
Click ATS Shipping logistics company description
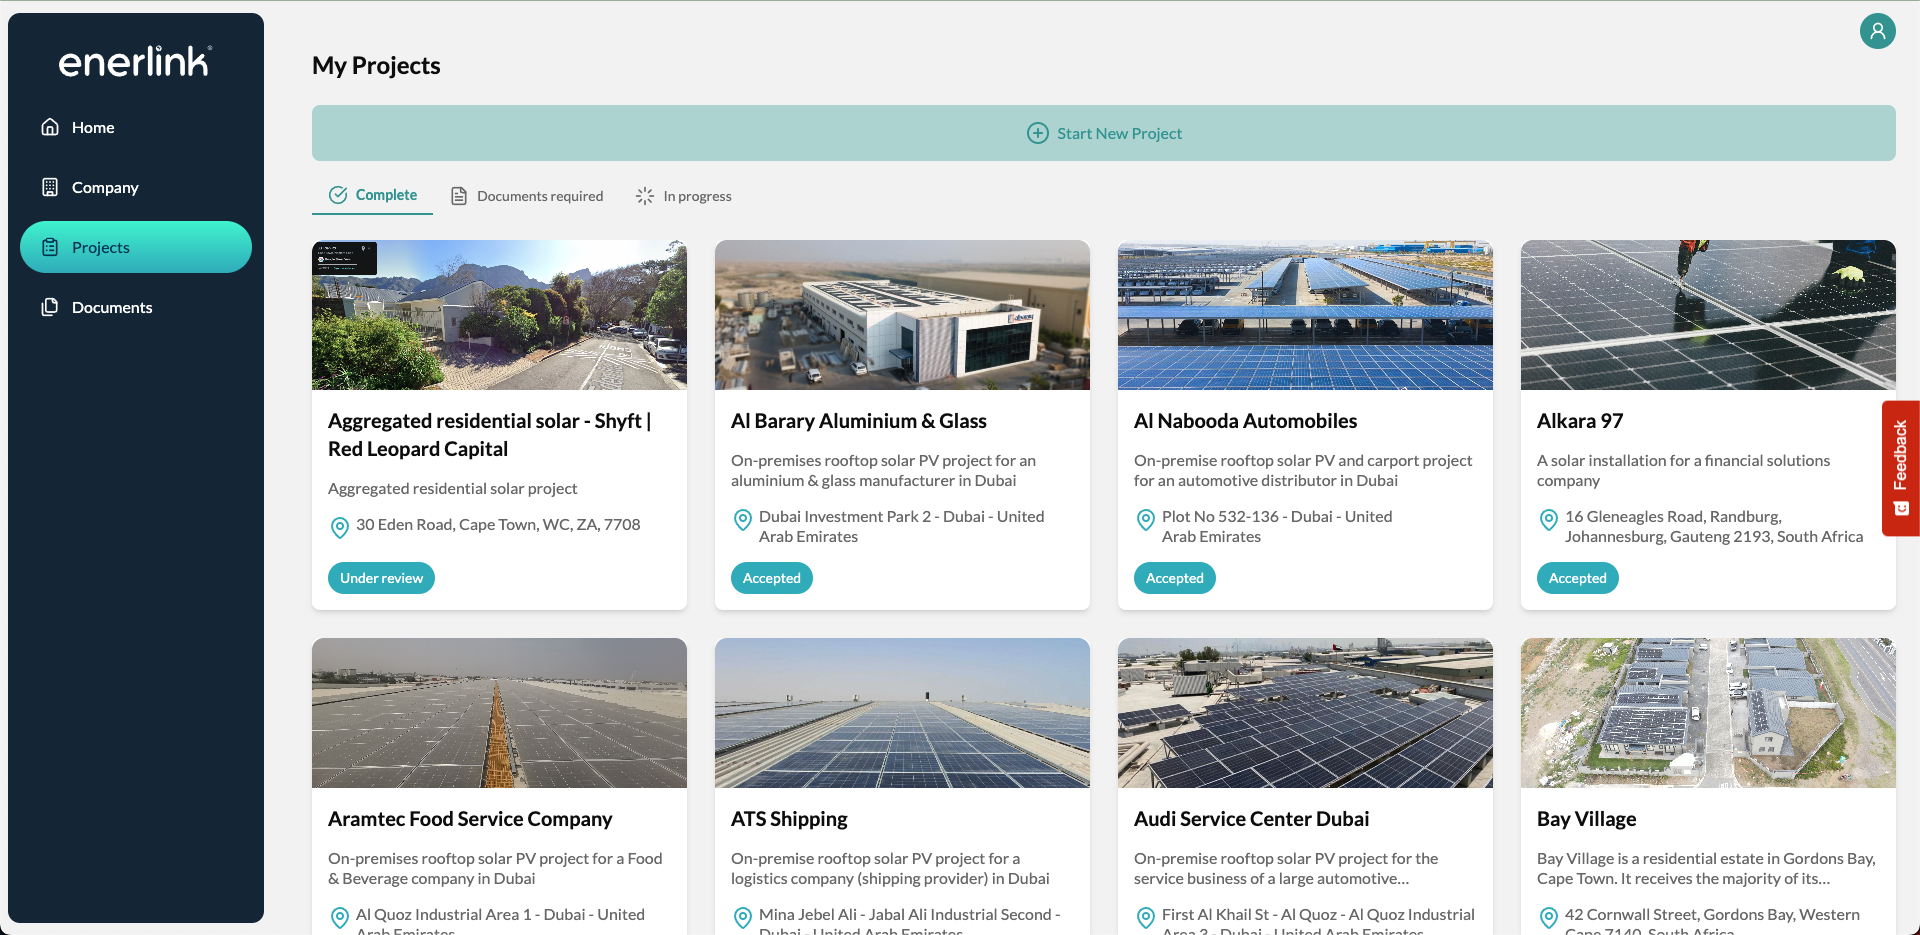click(x=890, y=868)
